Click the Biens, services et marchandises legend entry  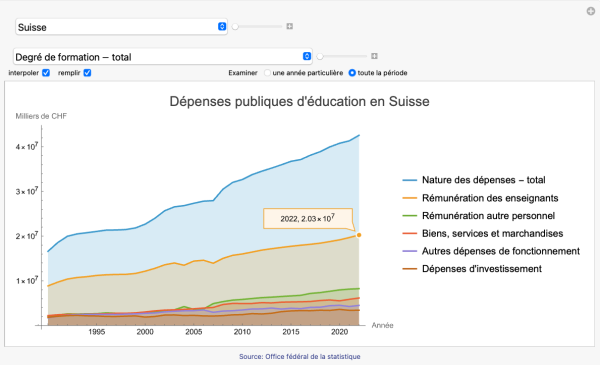pos(483,233)
